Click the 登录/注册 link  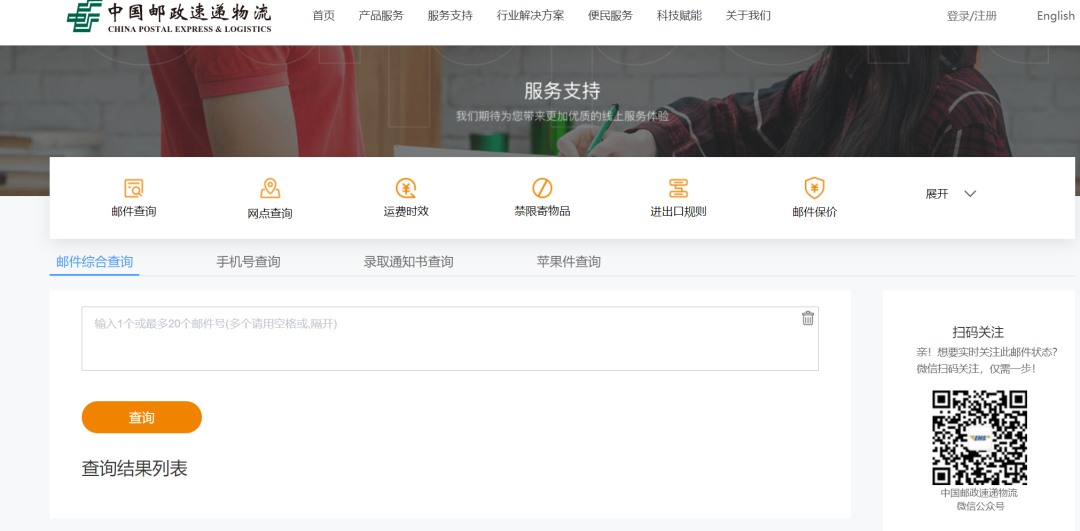[971, 16]
